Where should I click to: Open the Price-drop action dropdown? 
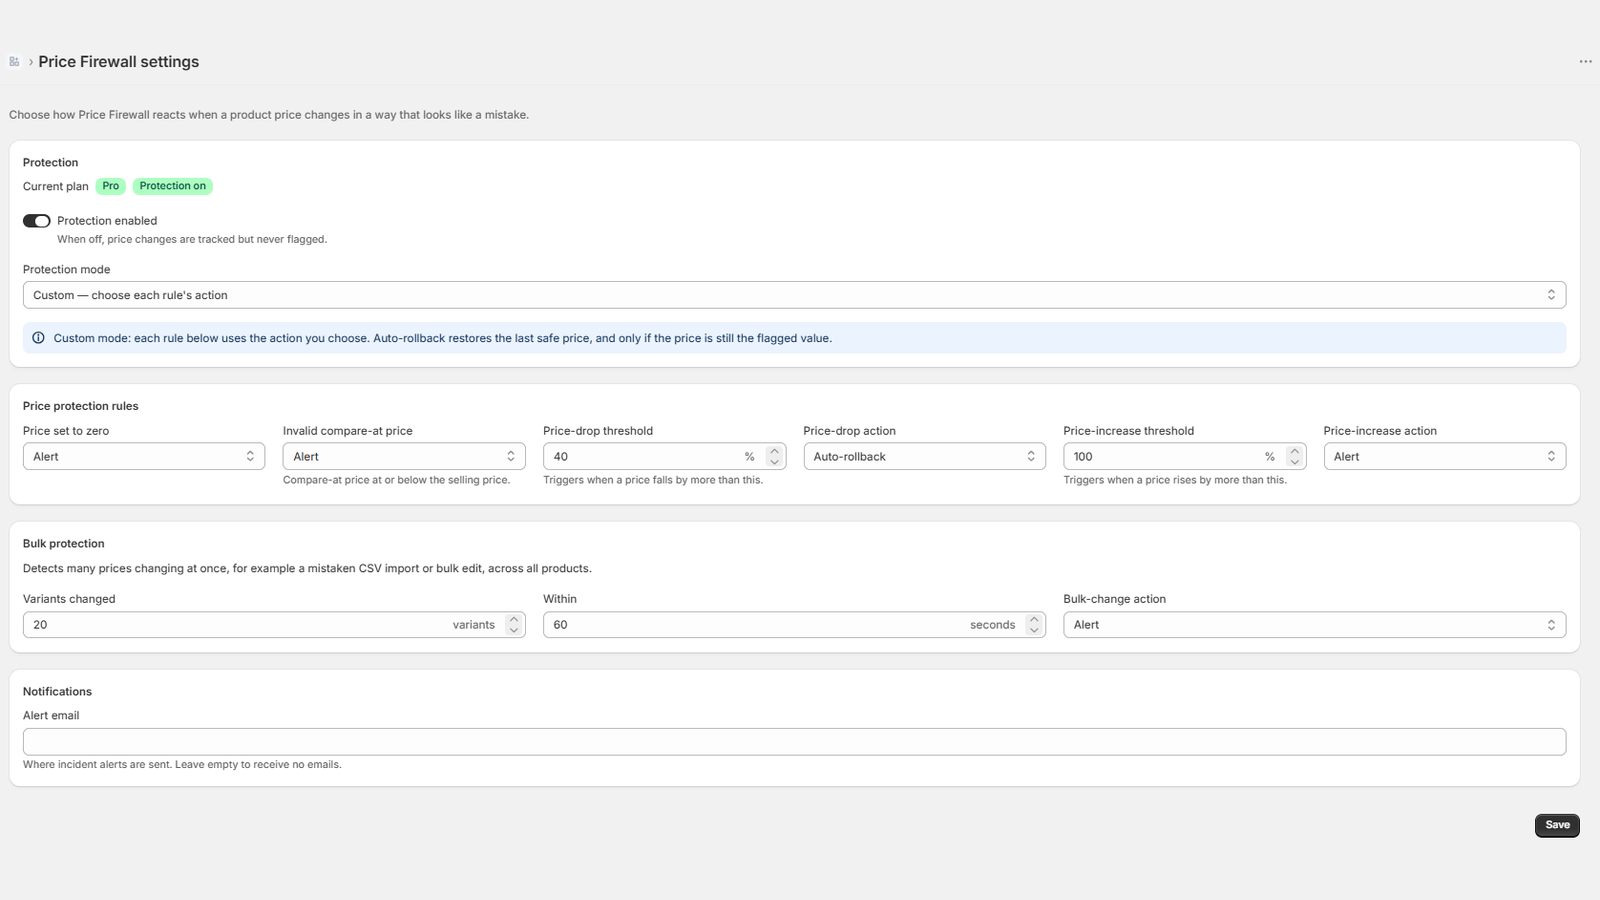925,456
